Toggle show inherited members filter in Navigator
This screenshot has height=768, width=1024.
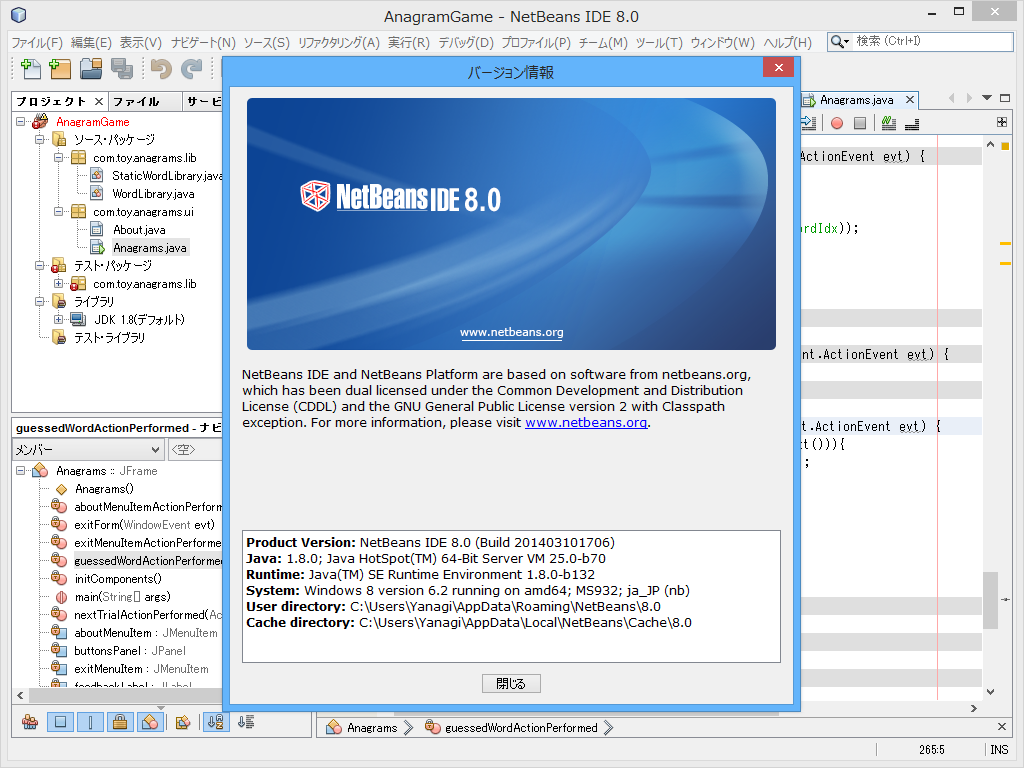click(30, 722)
